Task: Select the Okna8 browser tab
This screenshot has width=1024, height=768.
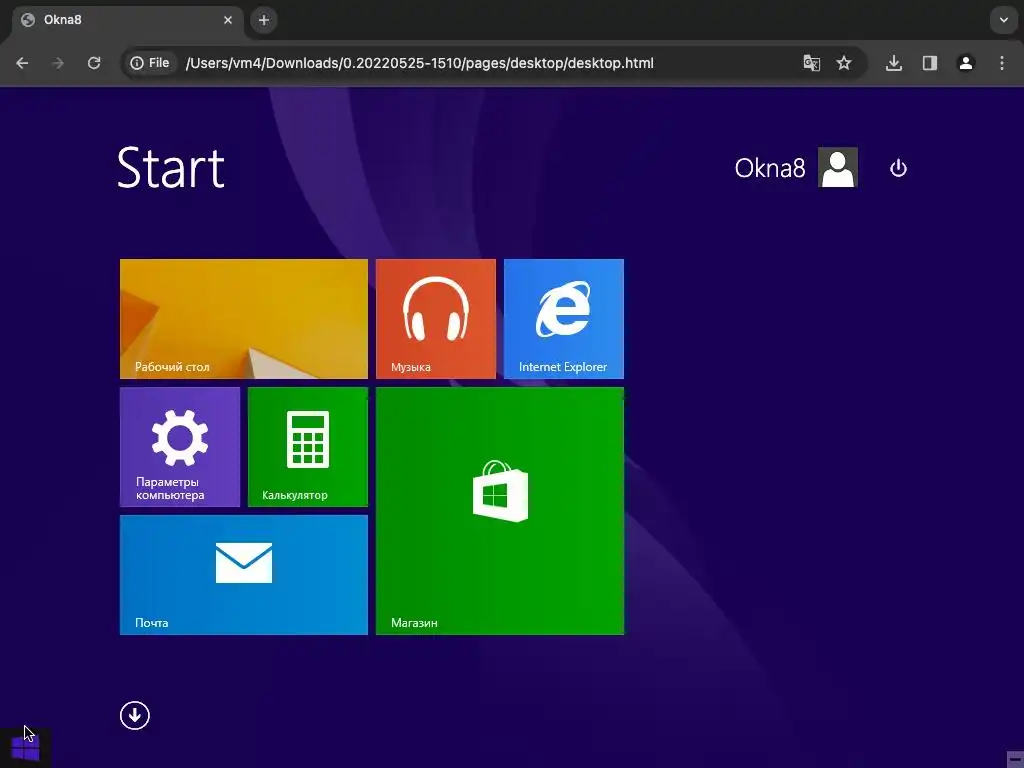Action: click(127, 20)
